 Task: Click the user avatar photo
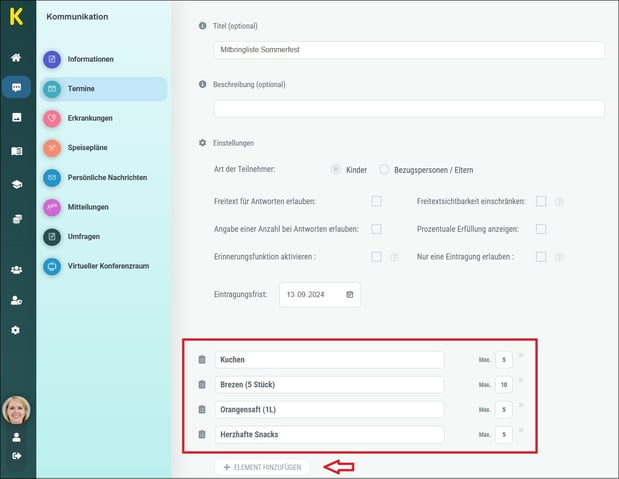pos(16,410)
